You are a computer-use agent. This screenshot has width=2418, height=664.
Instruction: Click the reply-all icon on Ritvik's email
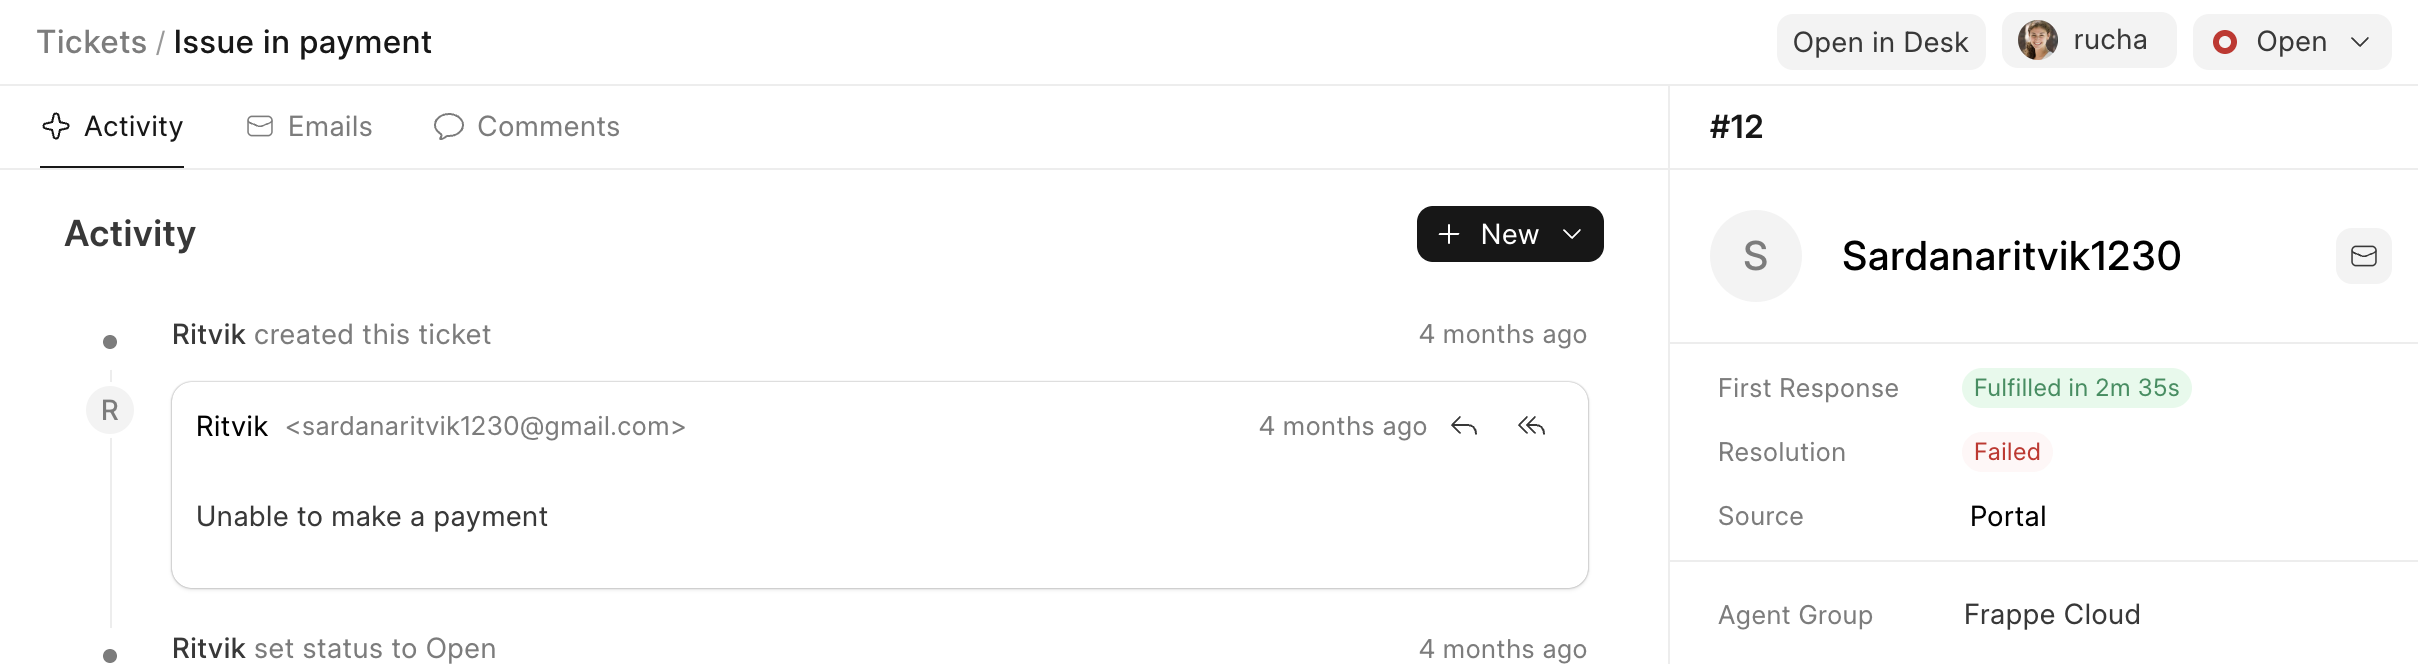(1531, 427)
